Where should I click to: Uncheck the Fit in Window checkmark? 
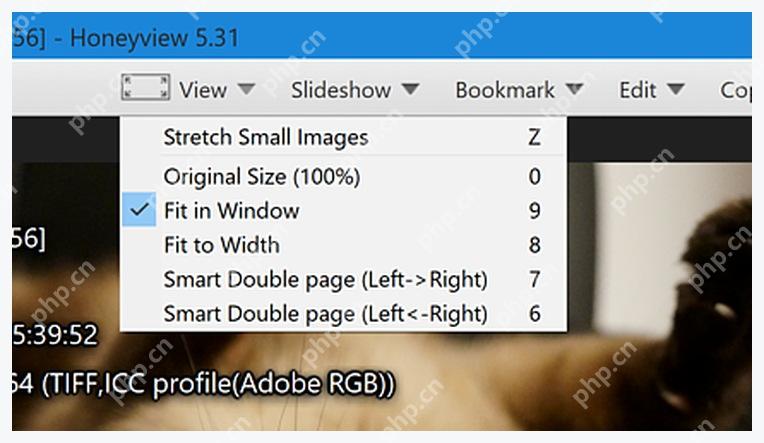point(139,210)
